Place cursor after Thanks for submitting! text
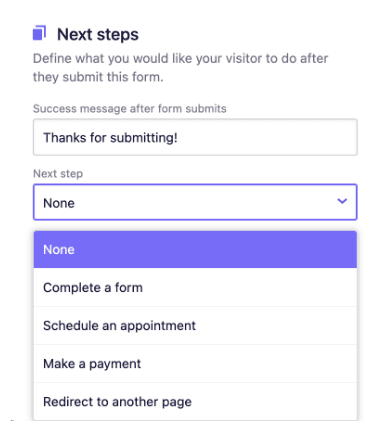Viewport: 391px width, 431px height. tap(179, 137)
